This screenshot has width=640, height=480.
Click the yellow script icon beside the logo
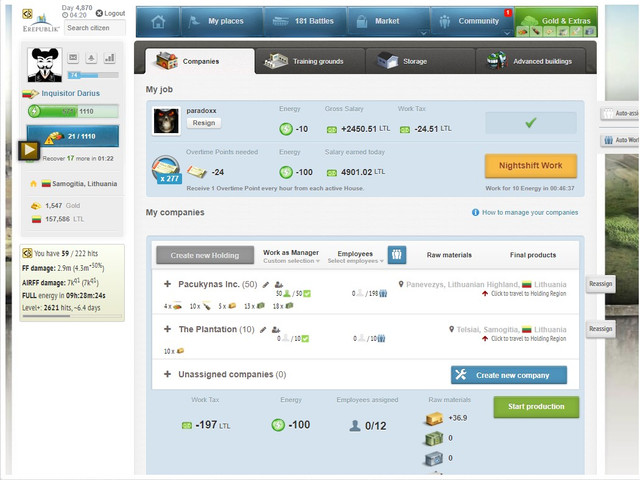pyautogui.click(x=27, y=14)
